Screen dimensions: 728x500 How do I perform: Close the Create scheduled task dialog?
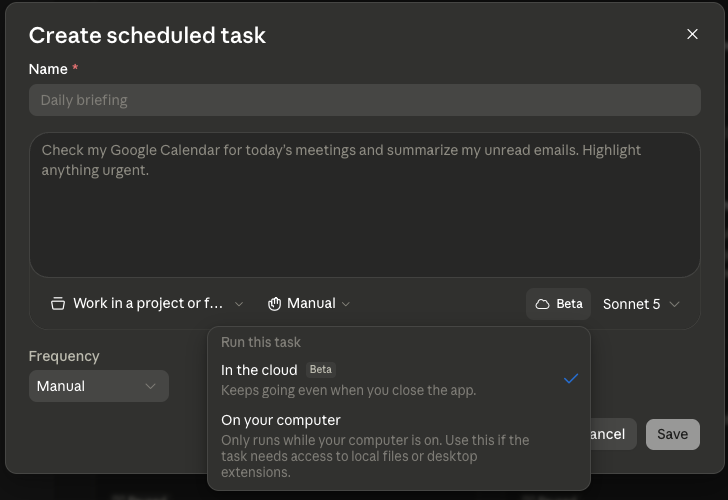pos(692,34)
